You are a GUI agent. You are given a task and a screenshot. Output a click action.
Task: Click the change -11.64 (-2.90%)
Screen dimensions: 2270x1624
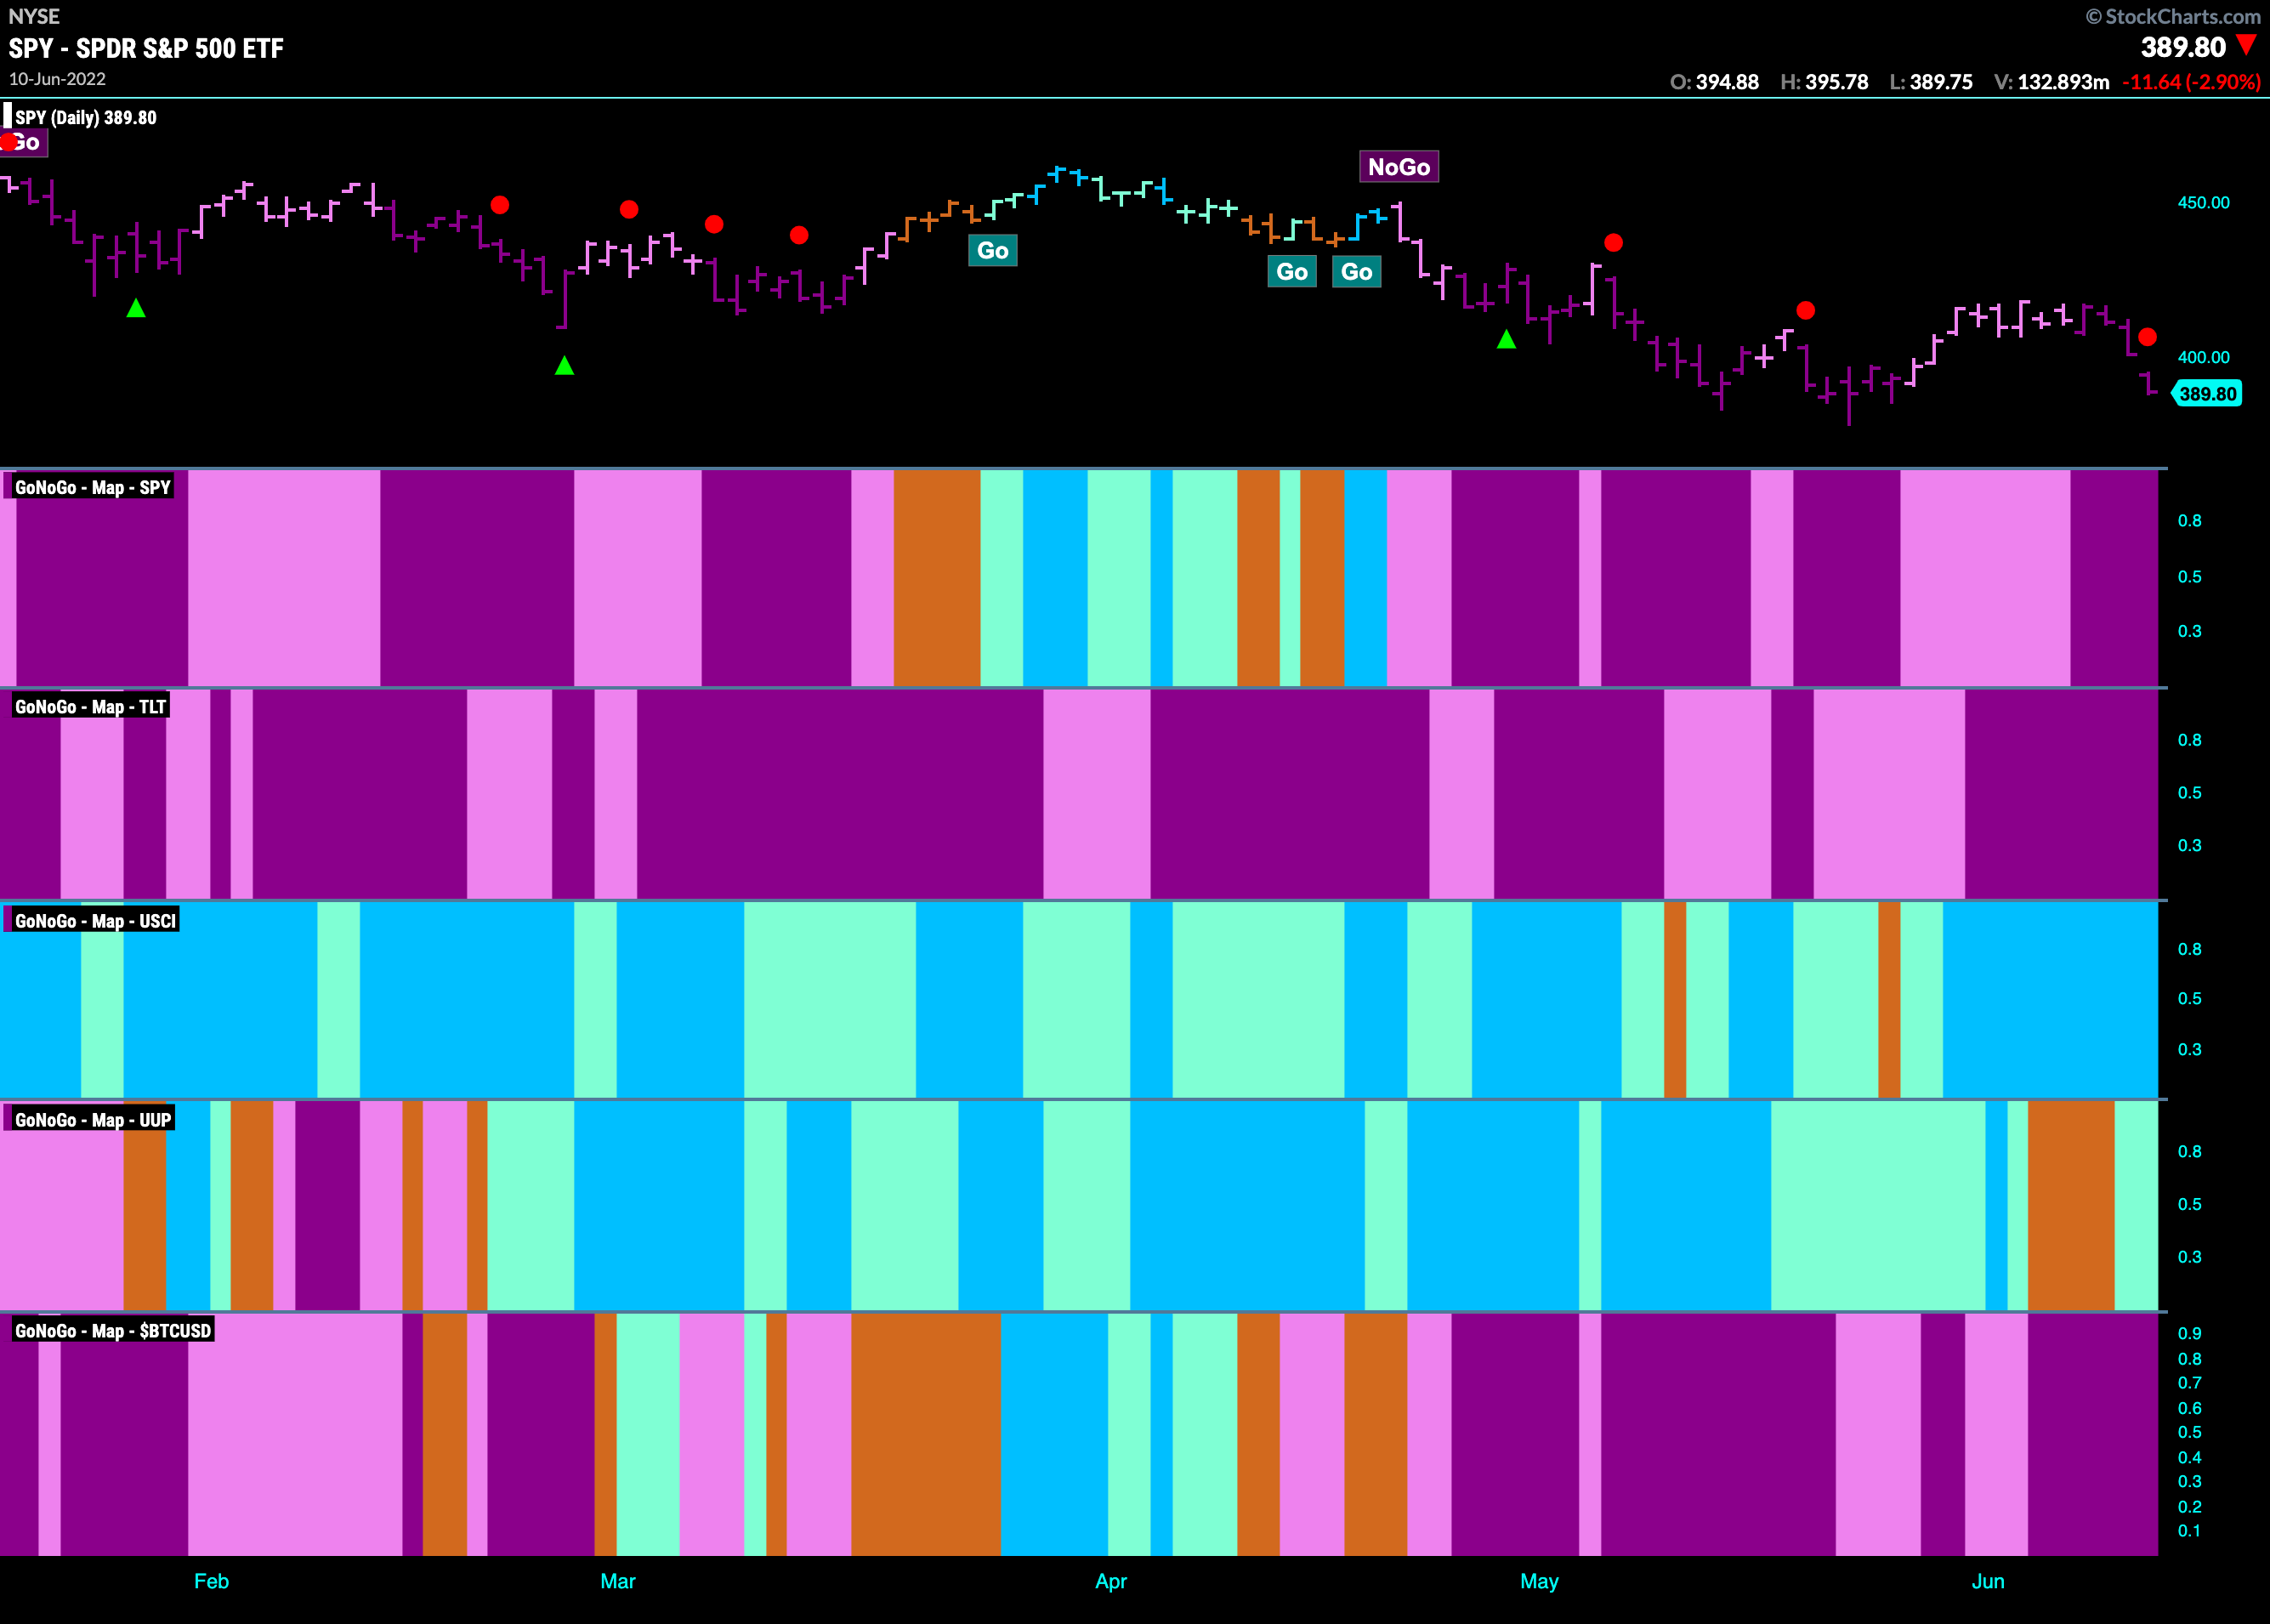pos(2191,82)
